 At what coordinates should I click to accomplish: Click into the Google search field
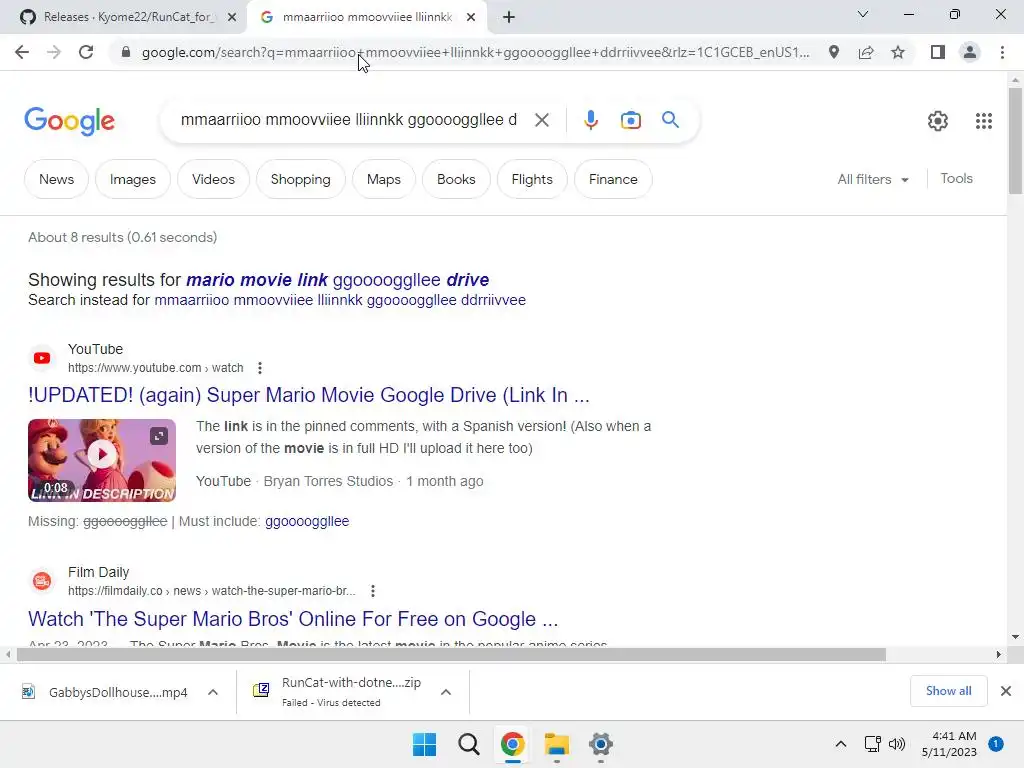[x=349, y=120]
